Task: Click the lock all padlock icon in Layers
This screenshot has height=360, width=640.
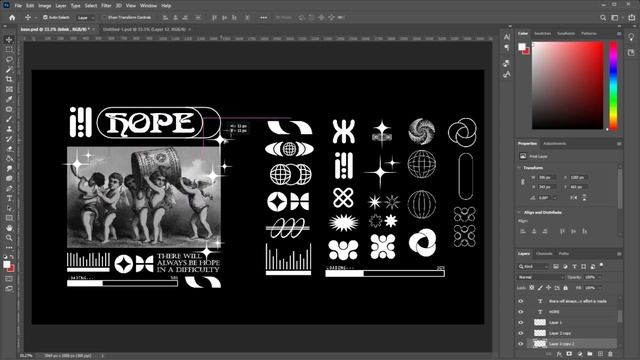Action: click(565, 288)
